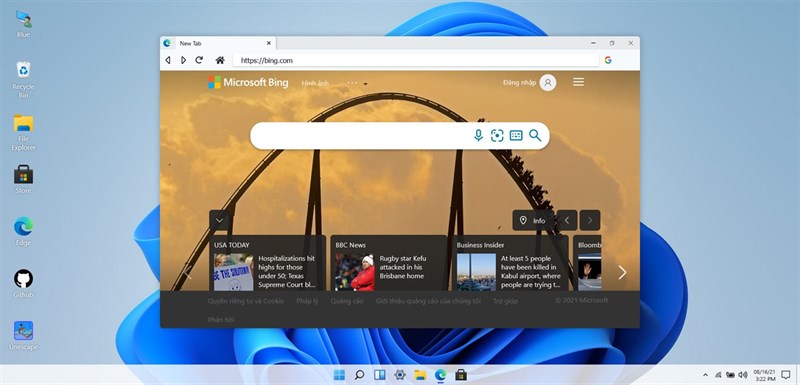Select the Github desktop icon
The height and width of the screenshot is (385, 800).
click(23, 284)
